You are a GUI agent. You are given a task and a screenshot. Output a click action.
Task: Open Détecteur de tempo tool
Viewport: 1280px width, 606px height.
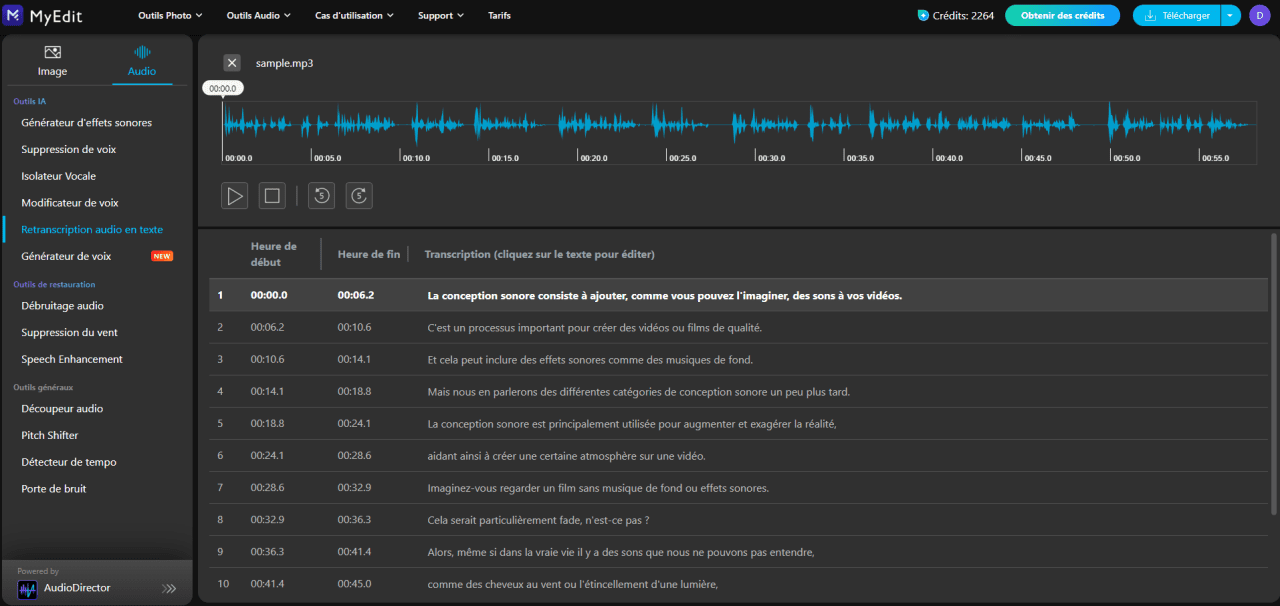tap(69, 462)
